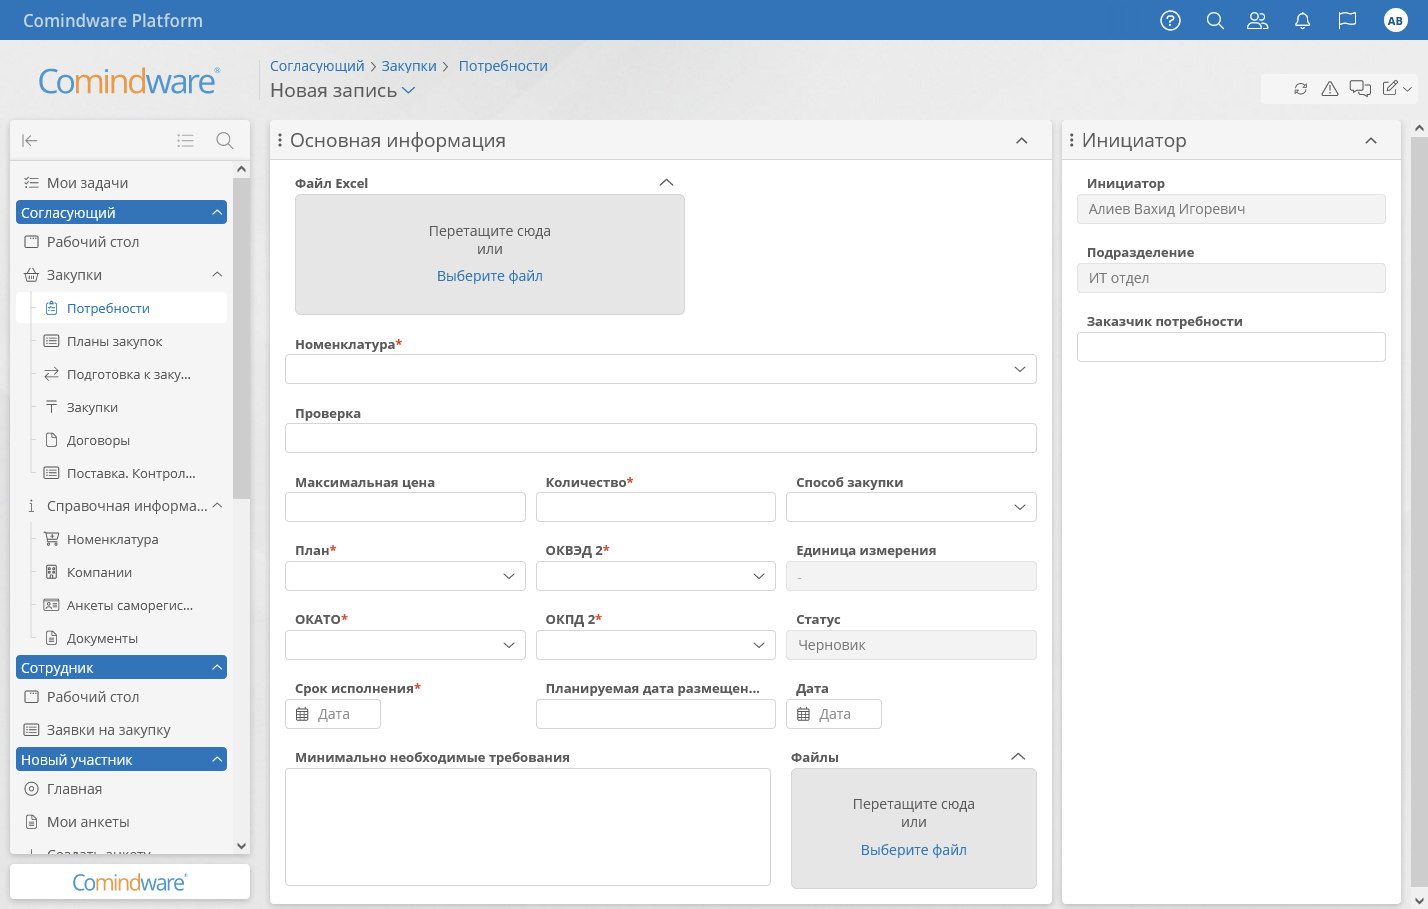This screenshot has height=909, width=1428.
Task: Click drag handle of Основная информация
Action: (x=280, y=140)
